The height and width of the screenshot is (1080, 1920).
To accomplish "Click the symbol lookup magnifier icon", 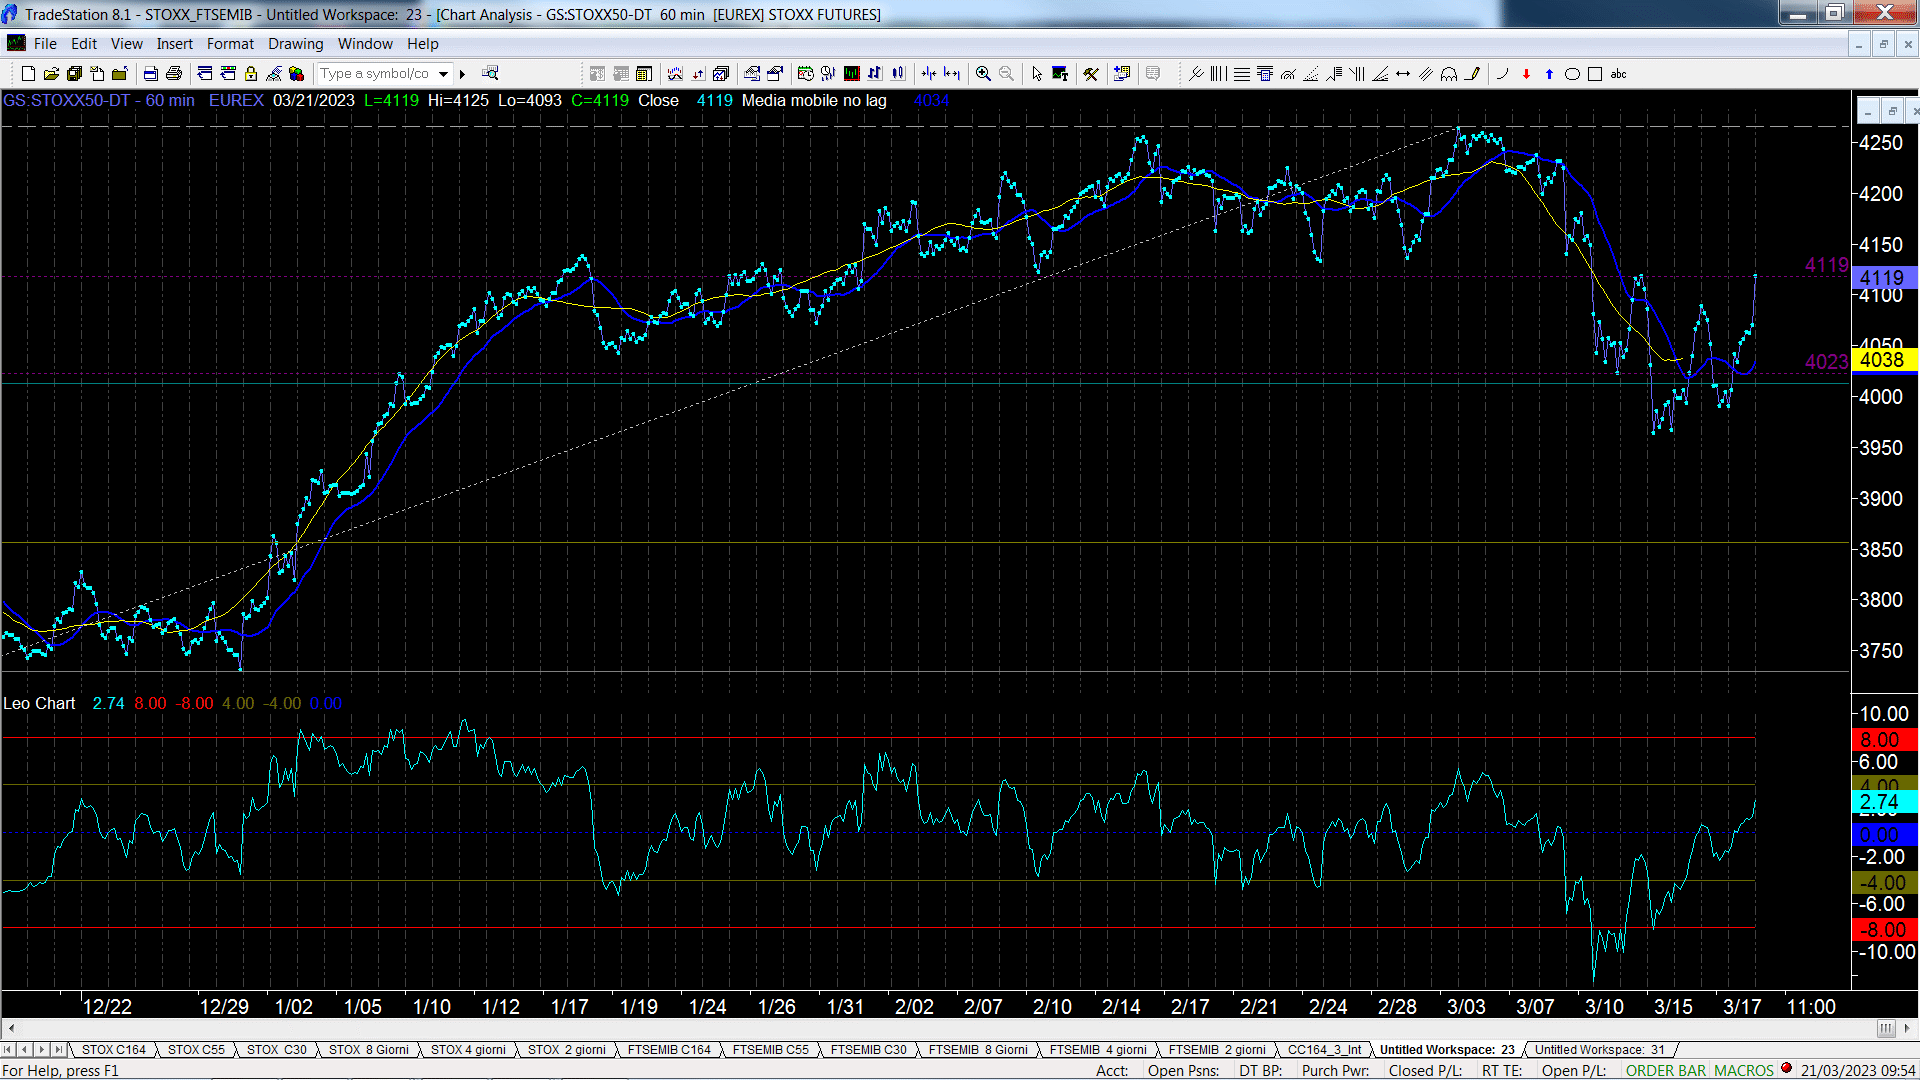I will pos(490,74).
